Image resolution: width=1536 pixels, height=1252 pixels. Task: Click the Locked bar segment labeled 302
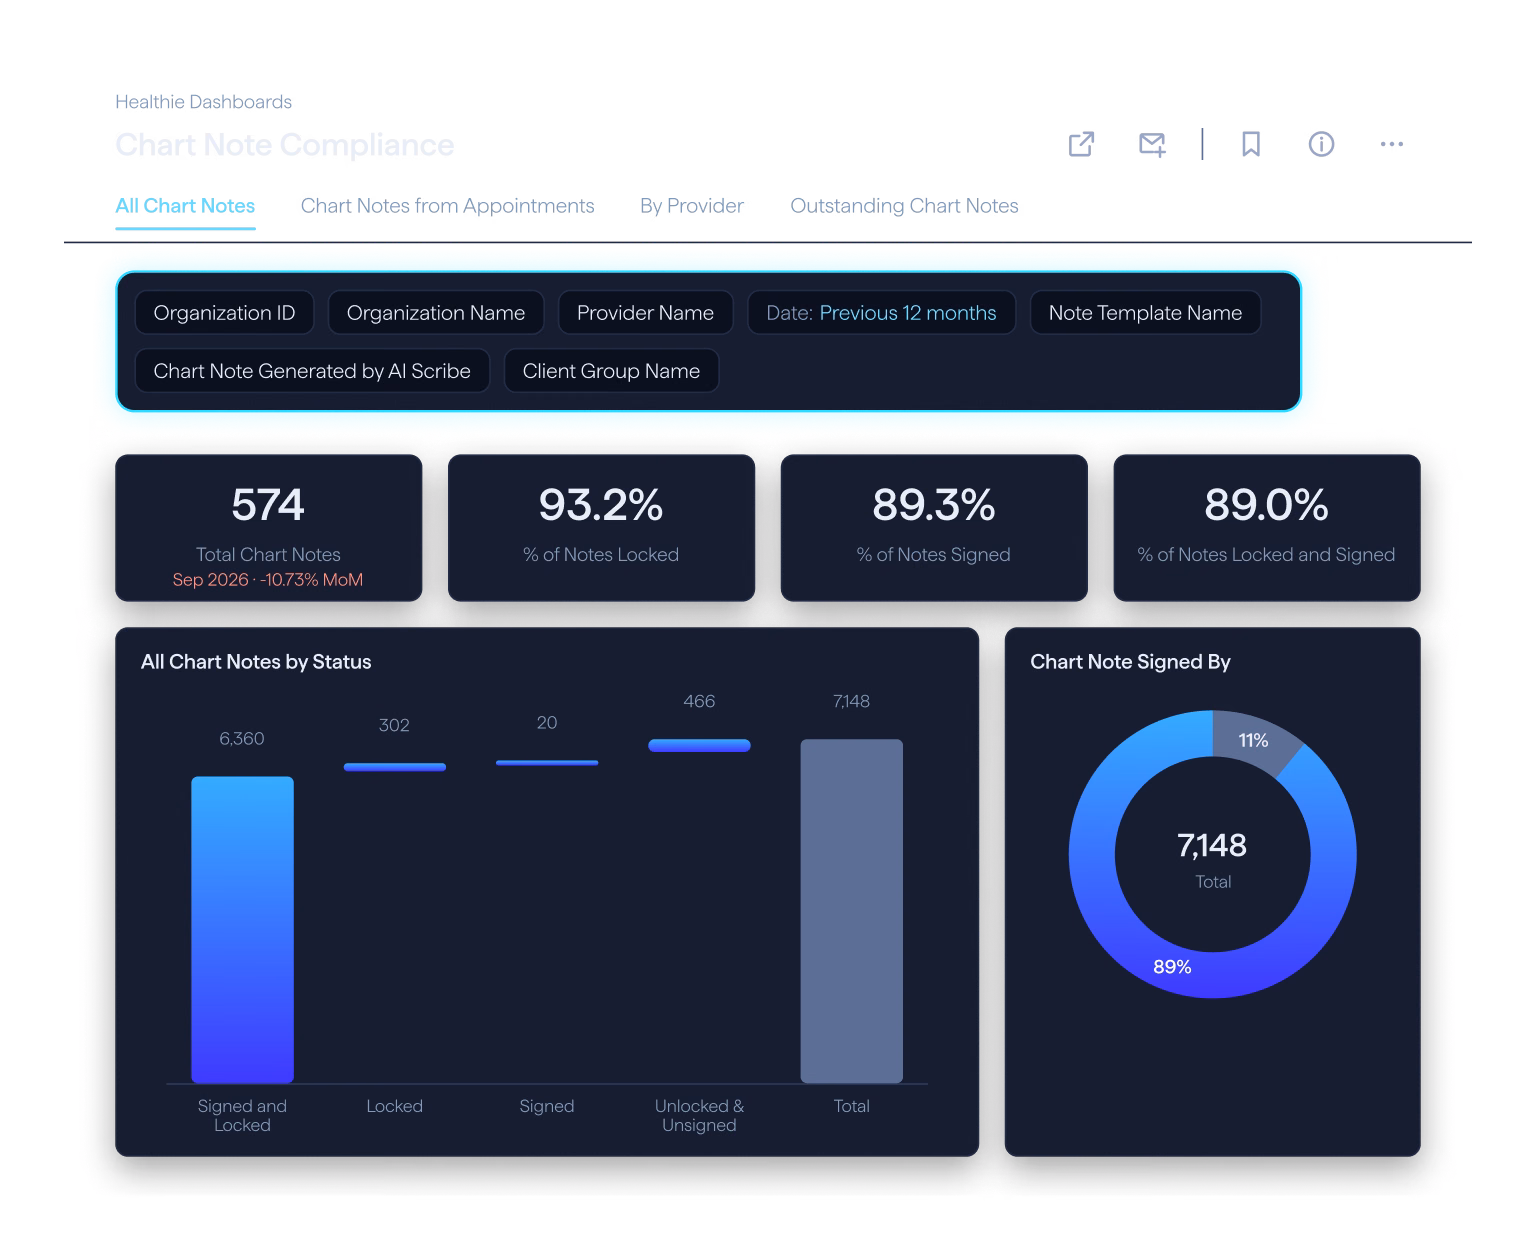coord(394,767)
